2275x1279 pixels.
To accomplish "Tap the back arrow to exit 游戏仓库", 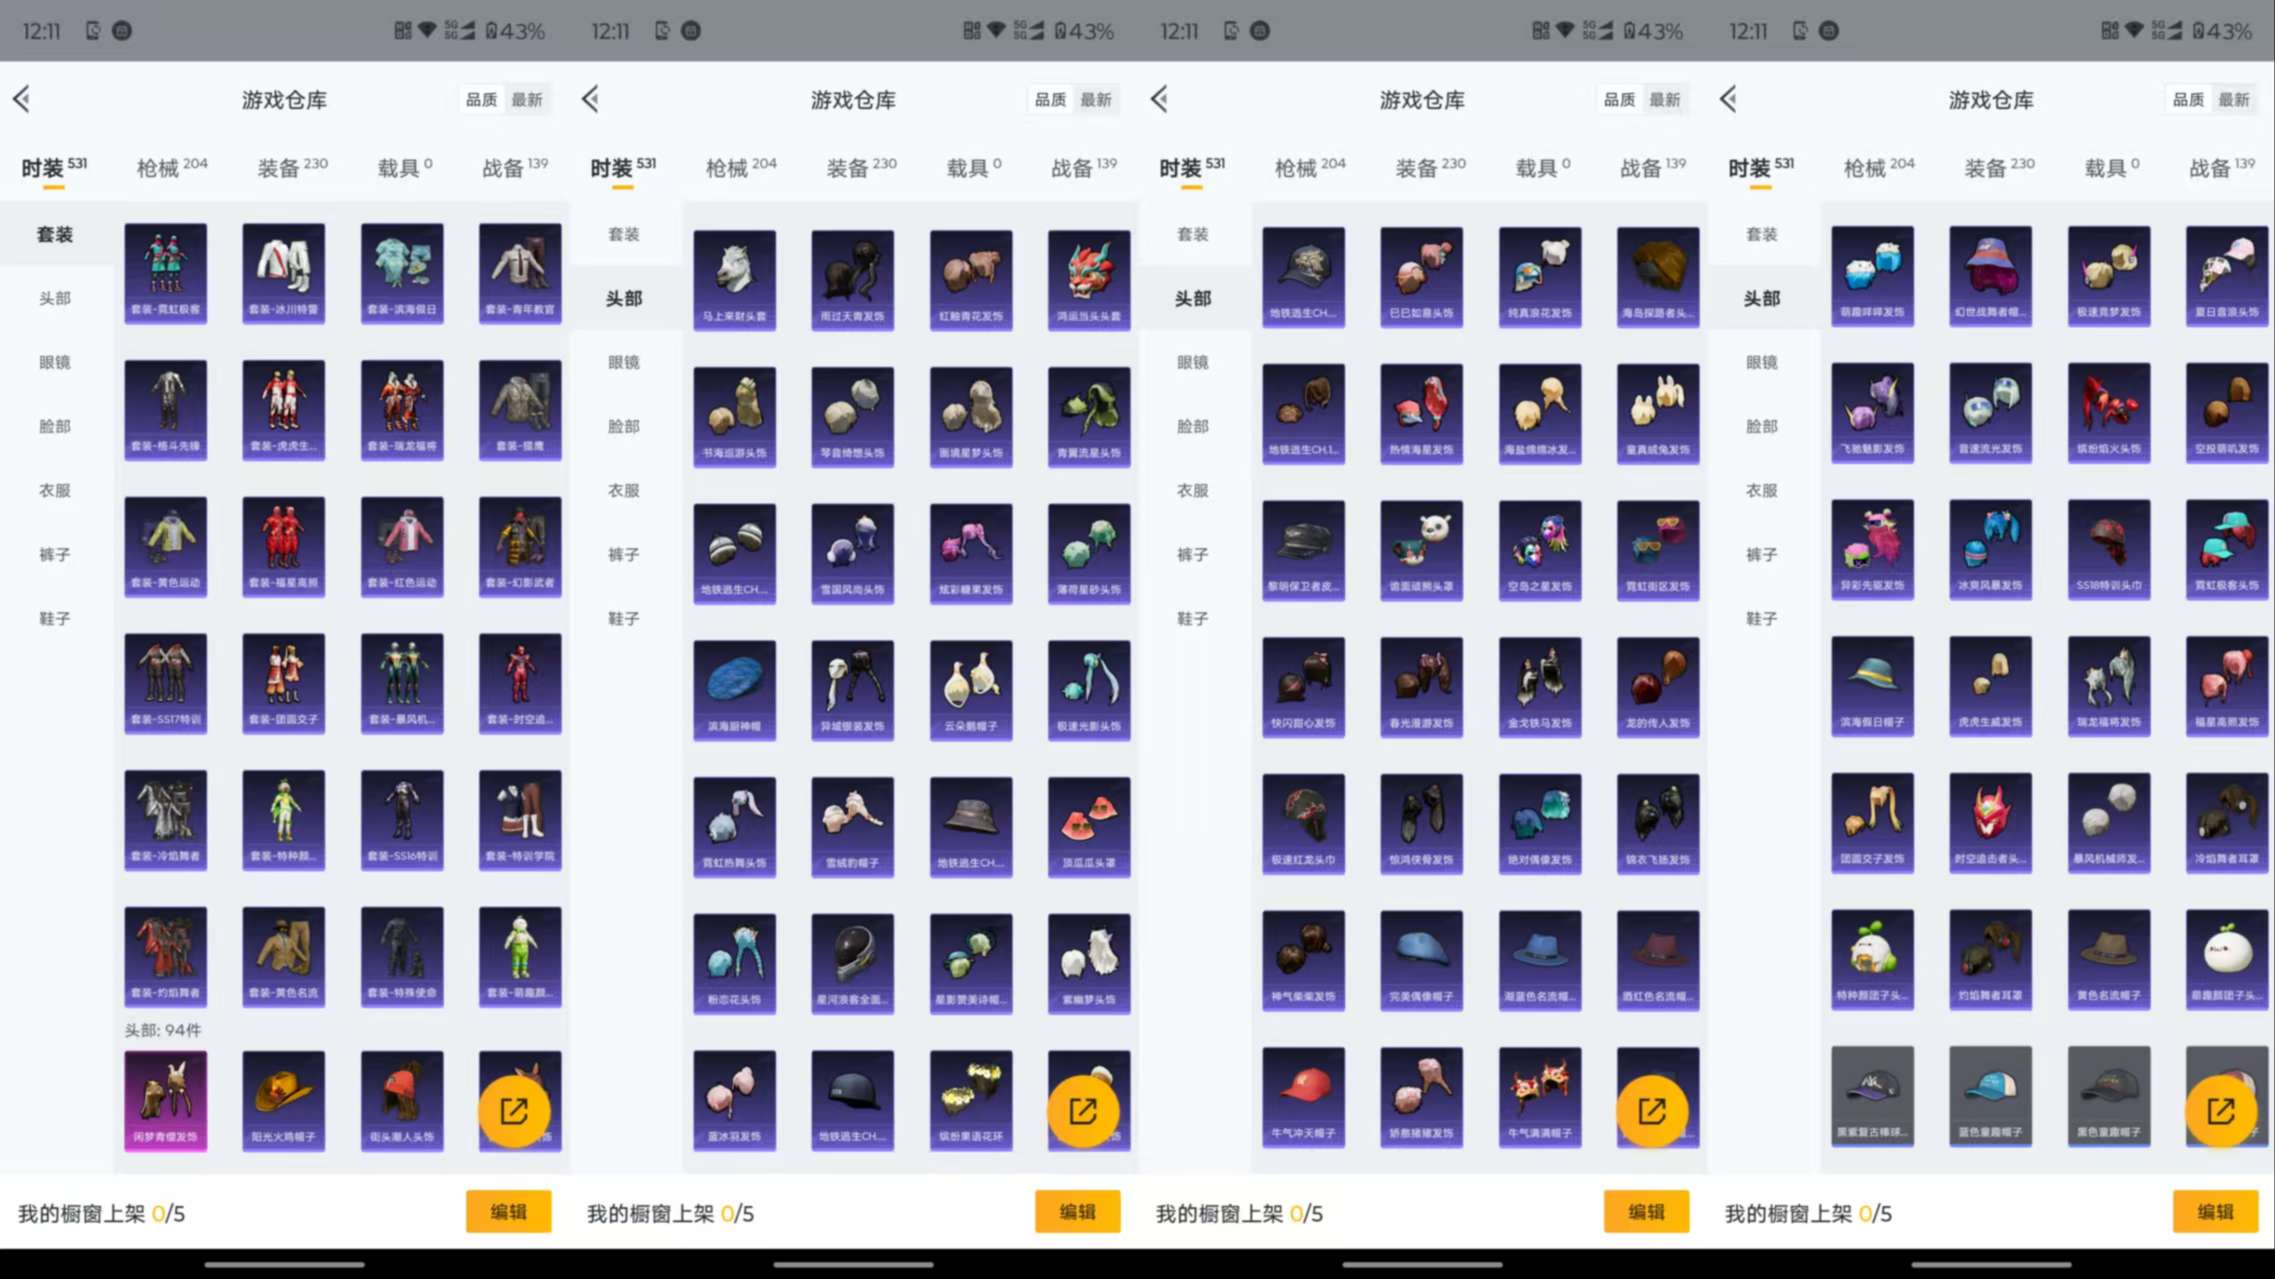I will tap(22, 99).
